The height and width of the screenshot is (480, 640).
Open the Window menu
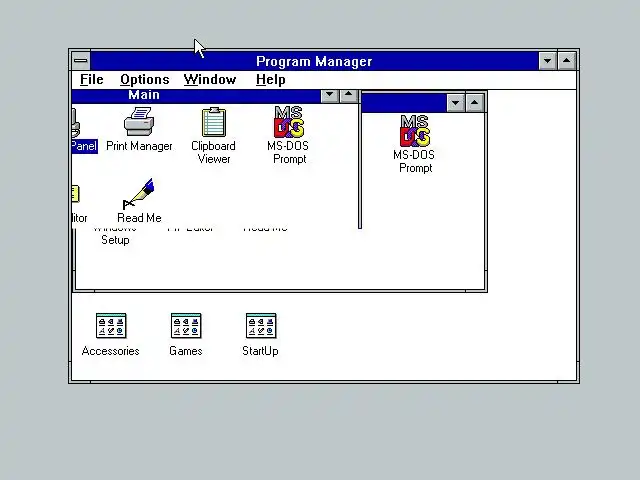coord(210,79)
